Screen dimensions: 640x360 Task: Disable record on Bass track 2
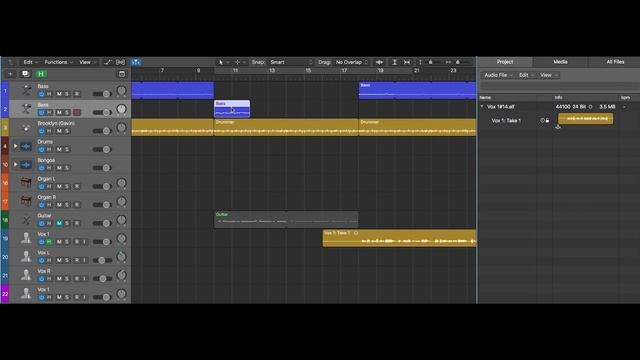77,112
